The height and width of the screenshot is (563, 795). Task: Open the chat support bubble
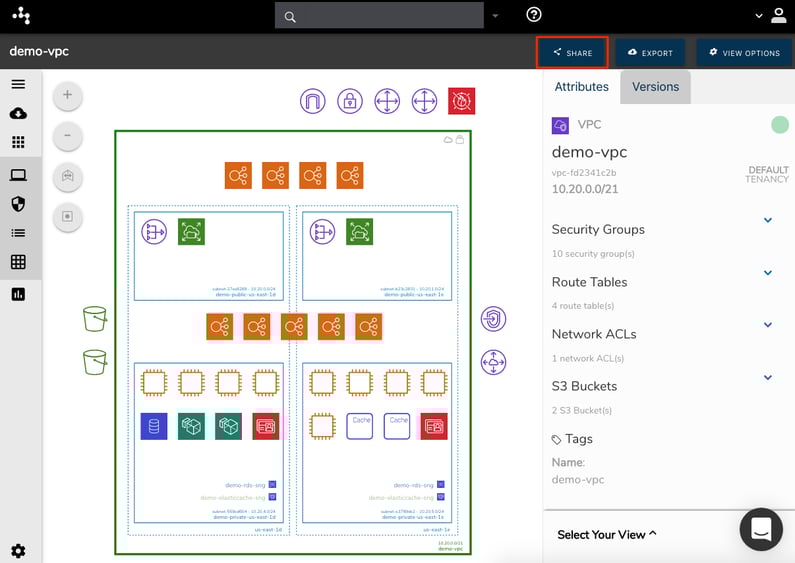click(761, 529)
